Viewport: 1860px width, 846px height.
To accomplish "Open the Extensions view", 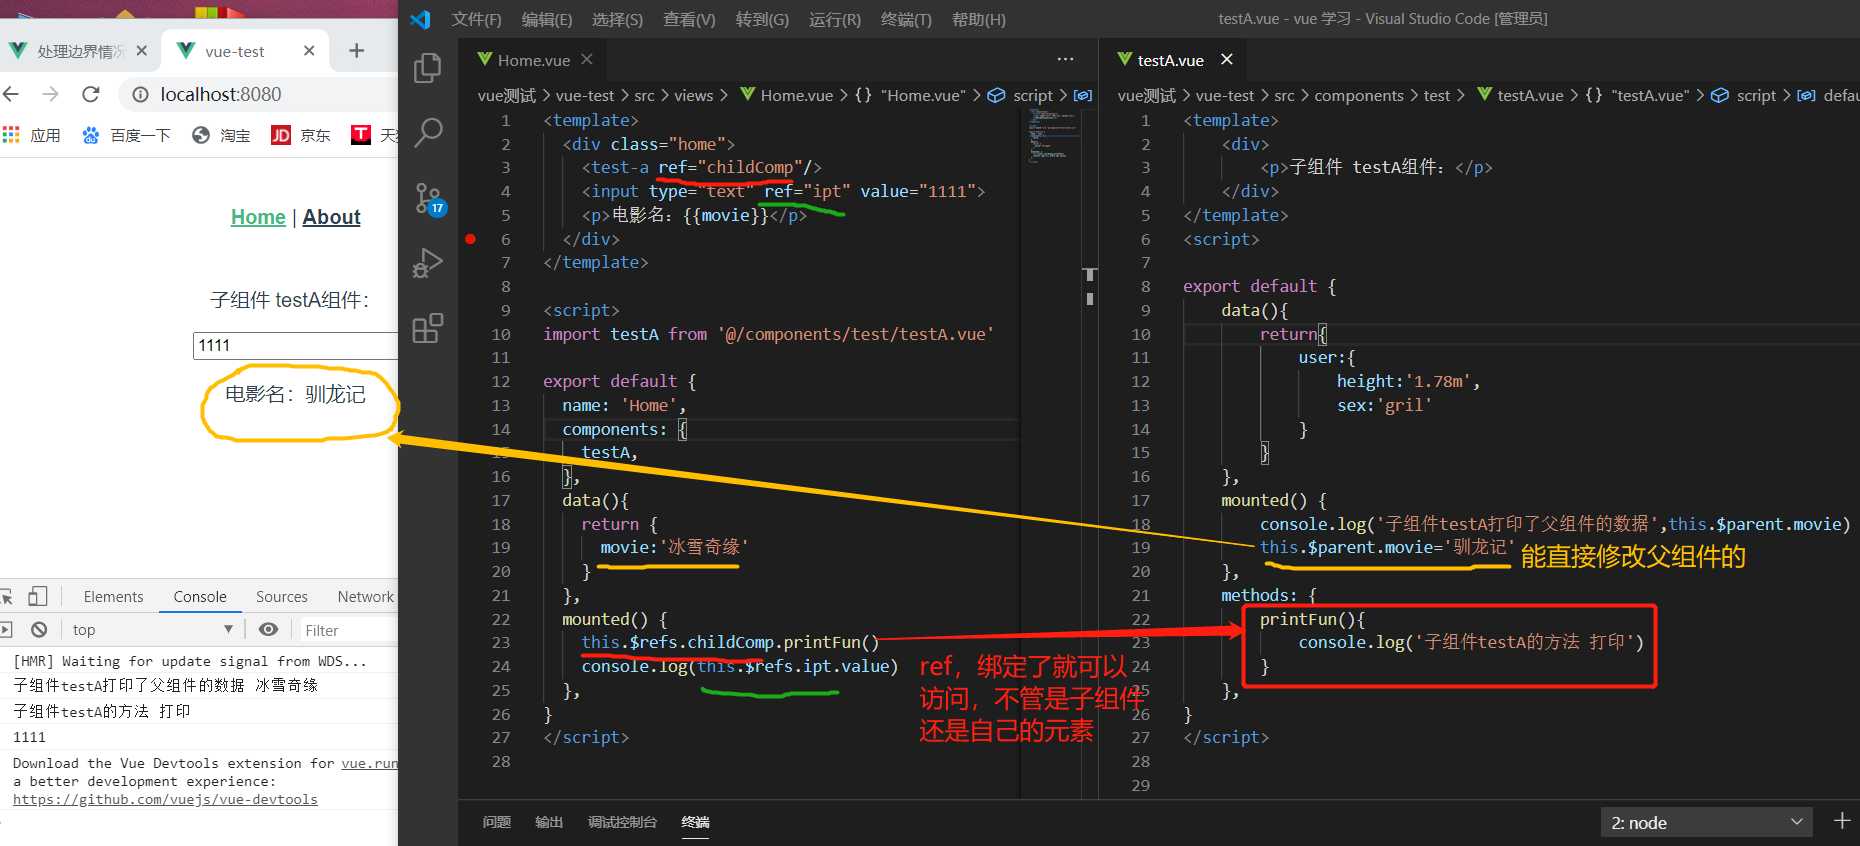I will coord(428,328).
